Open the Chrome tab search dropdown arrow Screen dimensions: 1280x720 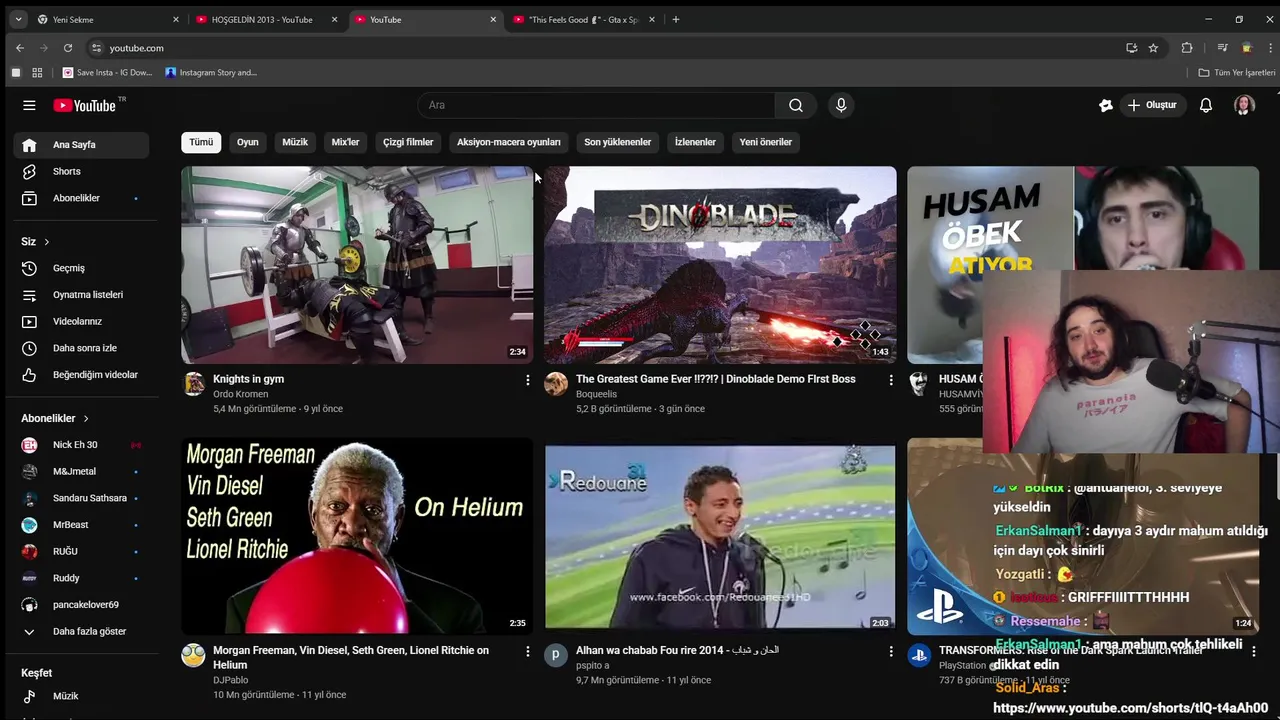click(x=18, y=19)
